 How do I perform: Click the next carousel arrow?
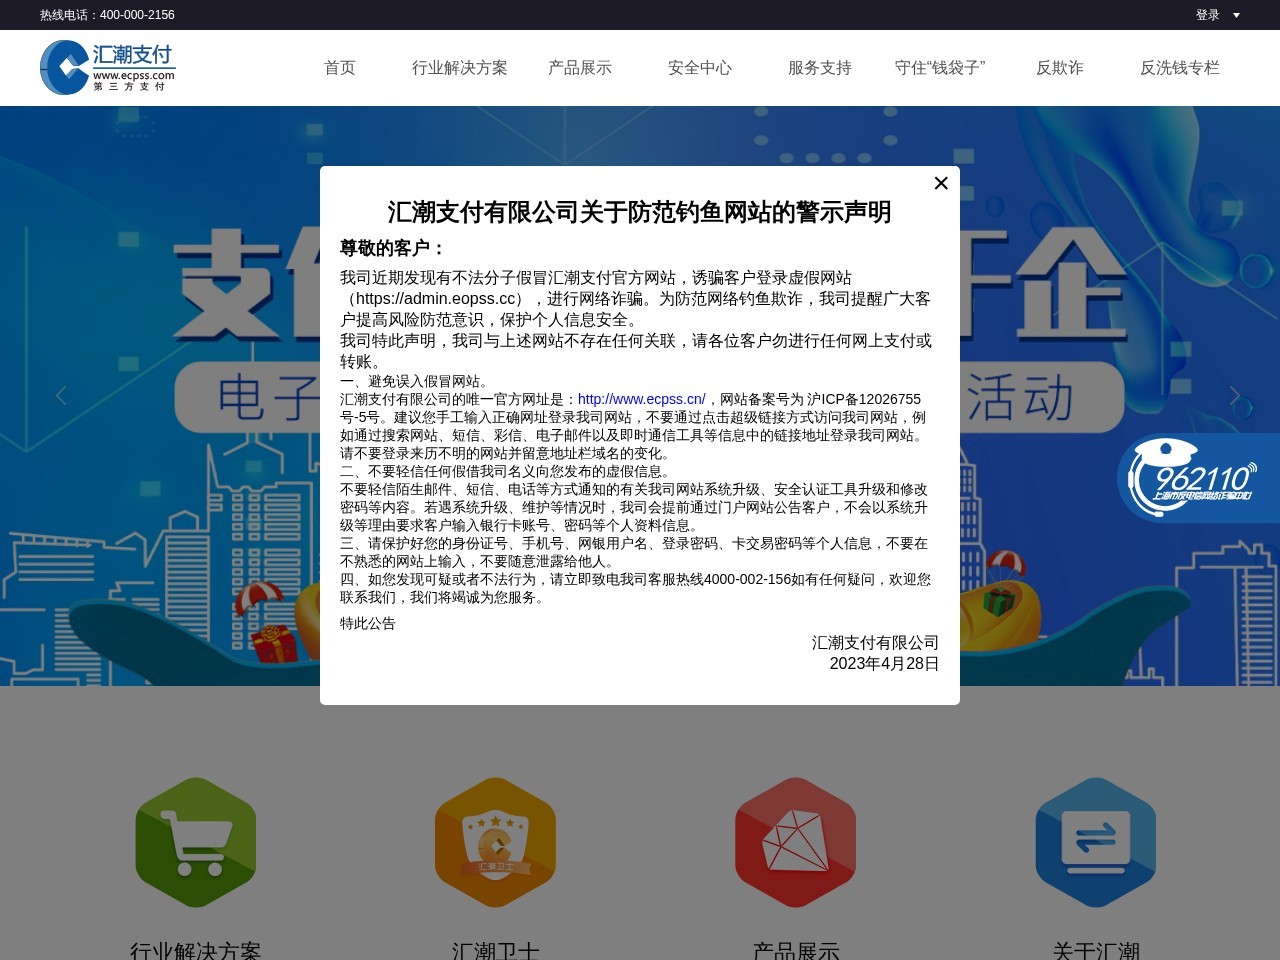1235,396
